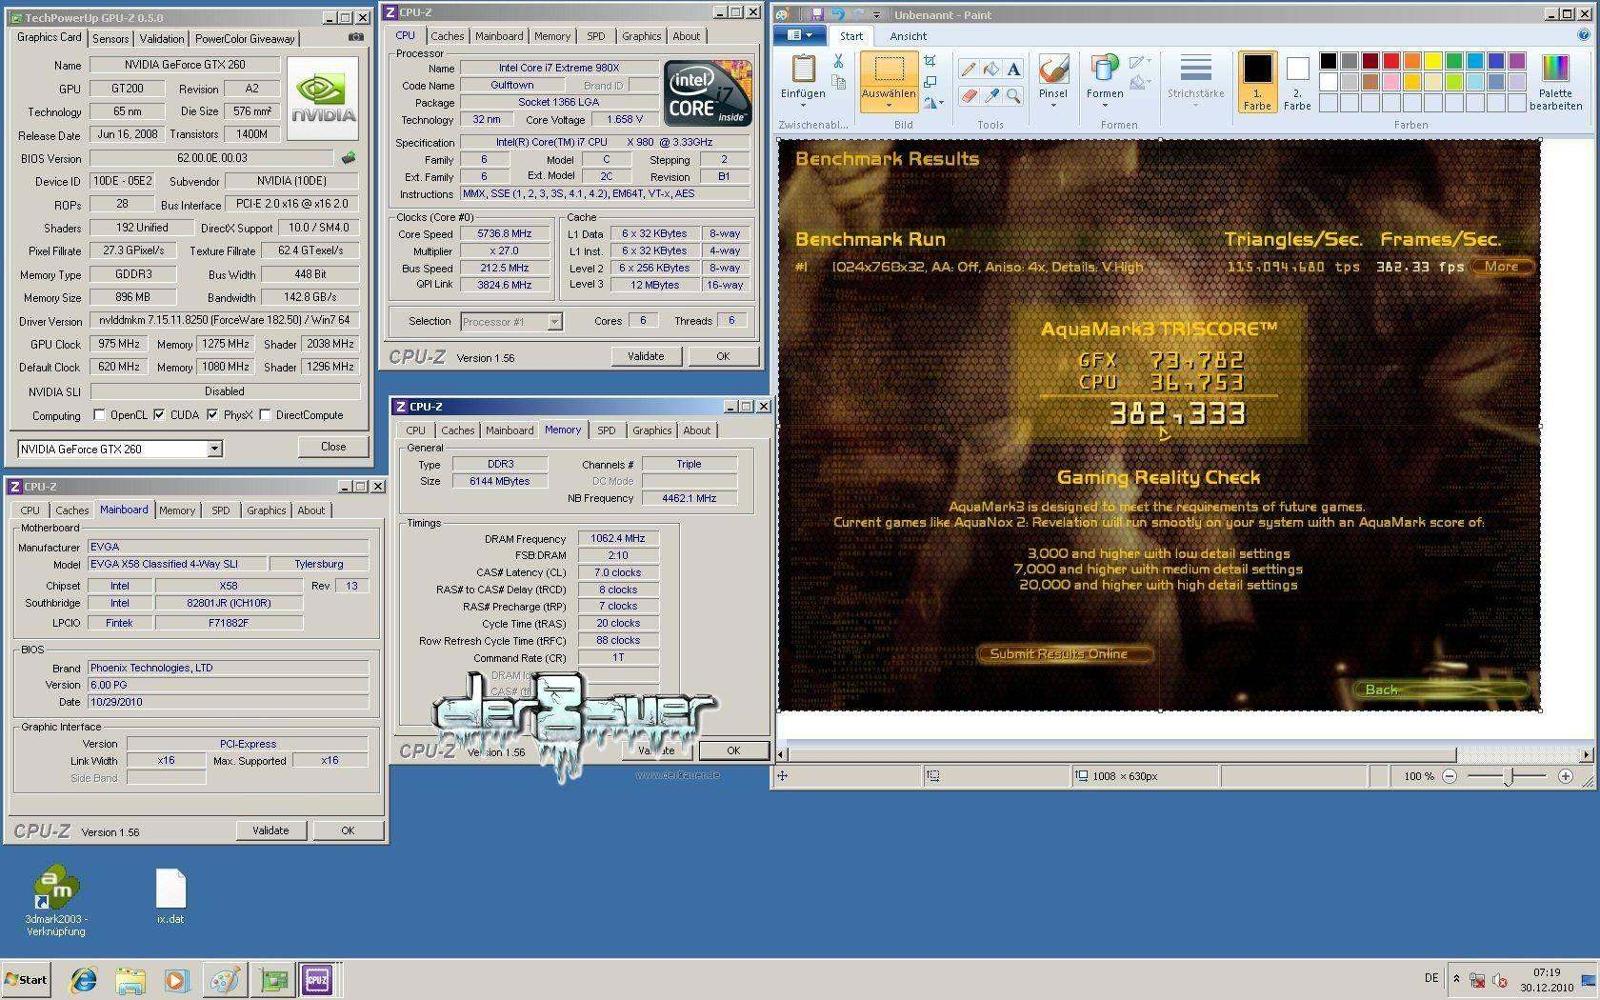The width and height of the screenshot is (1600, 1000).
Task: Click the Einfügen paste icon
Action: [803, 68]
